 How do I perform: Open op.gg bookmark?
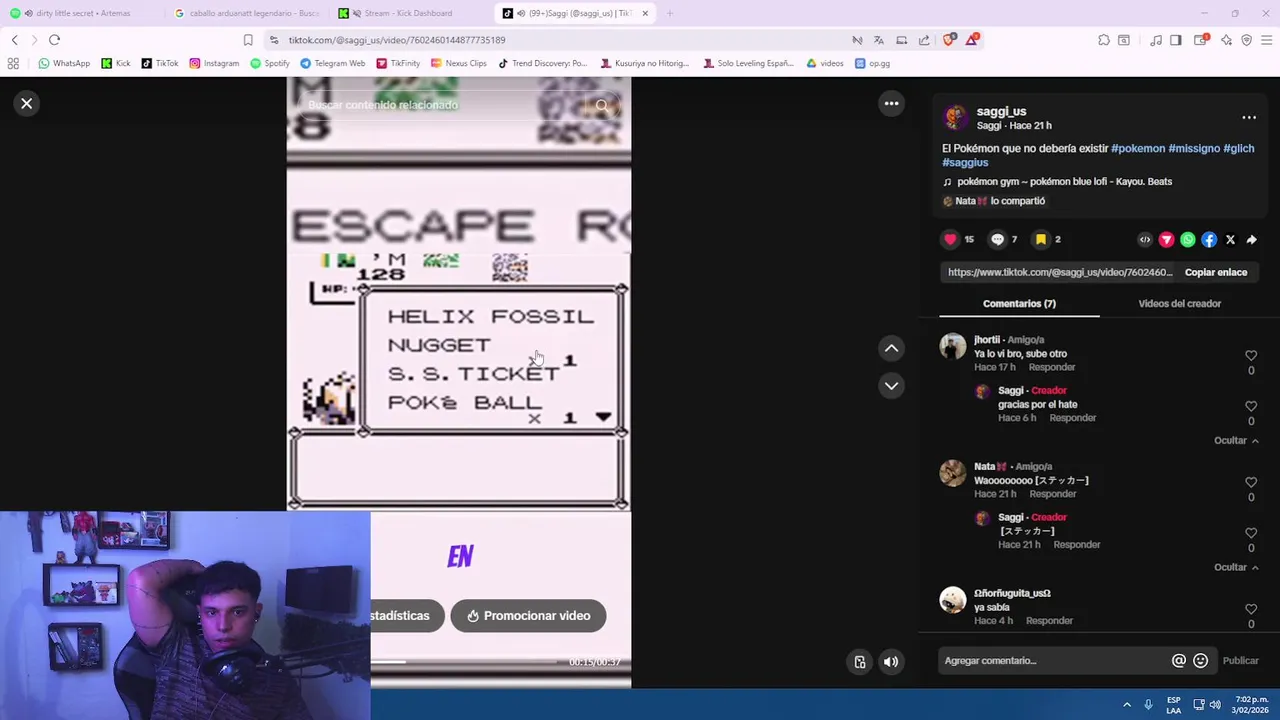[x=872, y=63]
